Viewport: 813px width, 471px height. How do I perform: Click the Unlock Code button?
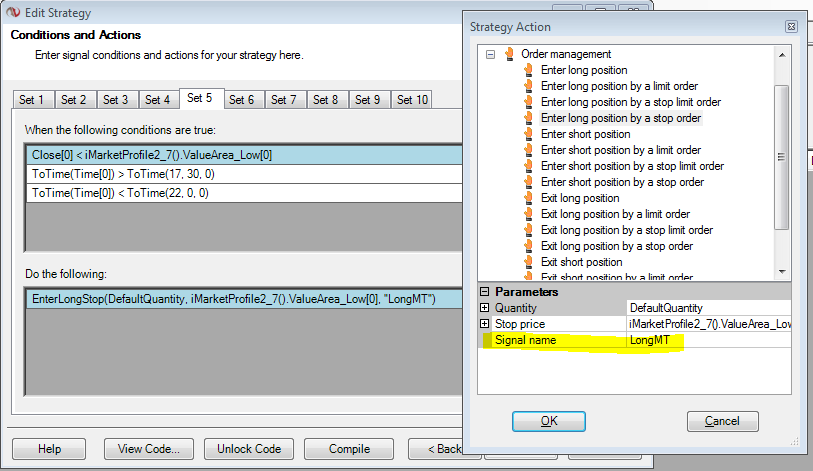click(249, 449)
